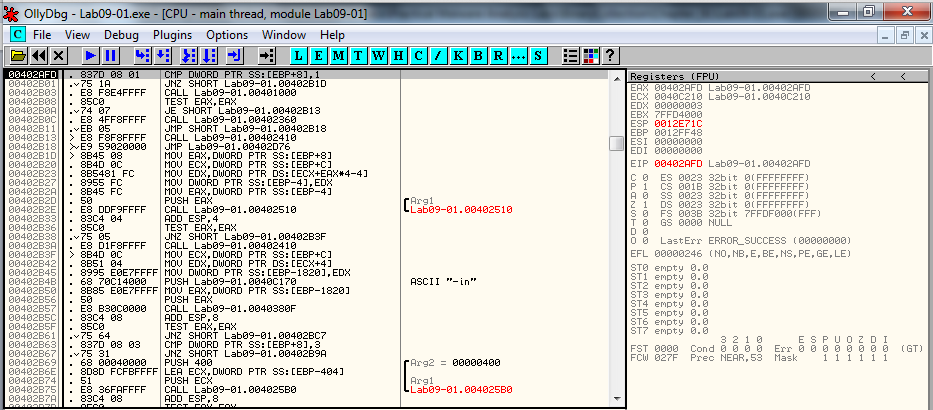This screenshot has width=933, height=410.
Task: Click the Step into toolbar icon
Action: click(x=143, y=56)
